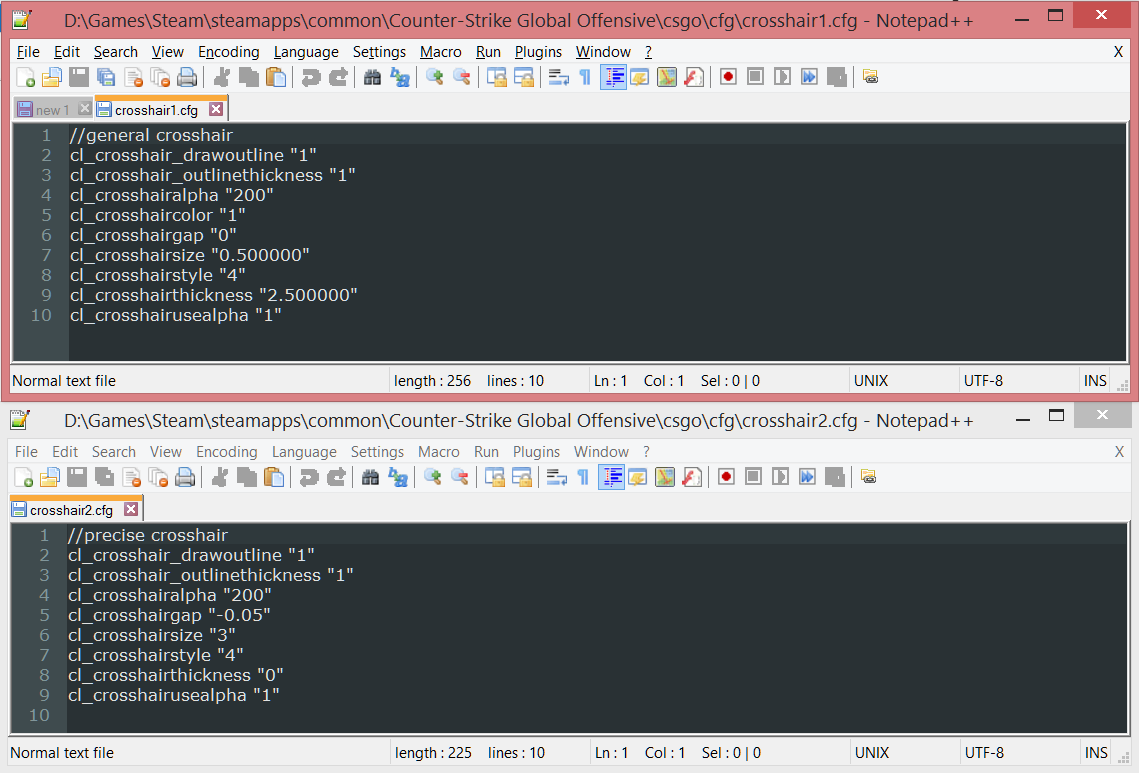Open Language menu in crosshair1.cfg window
This screenshot has height=773, width=1139.
[x=306, y=52]
